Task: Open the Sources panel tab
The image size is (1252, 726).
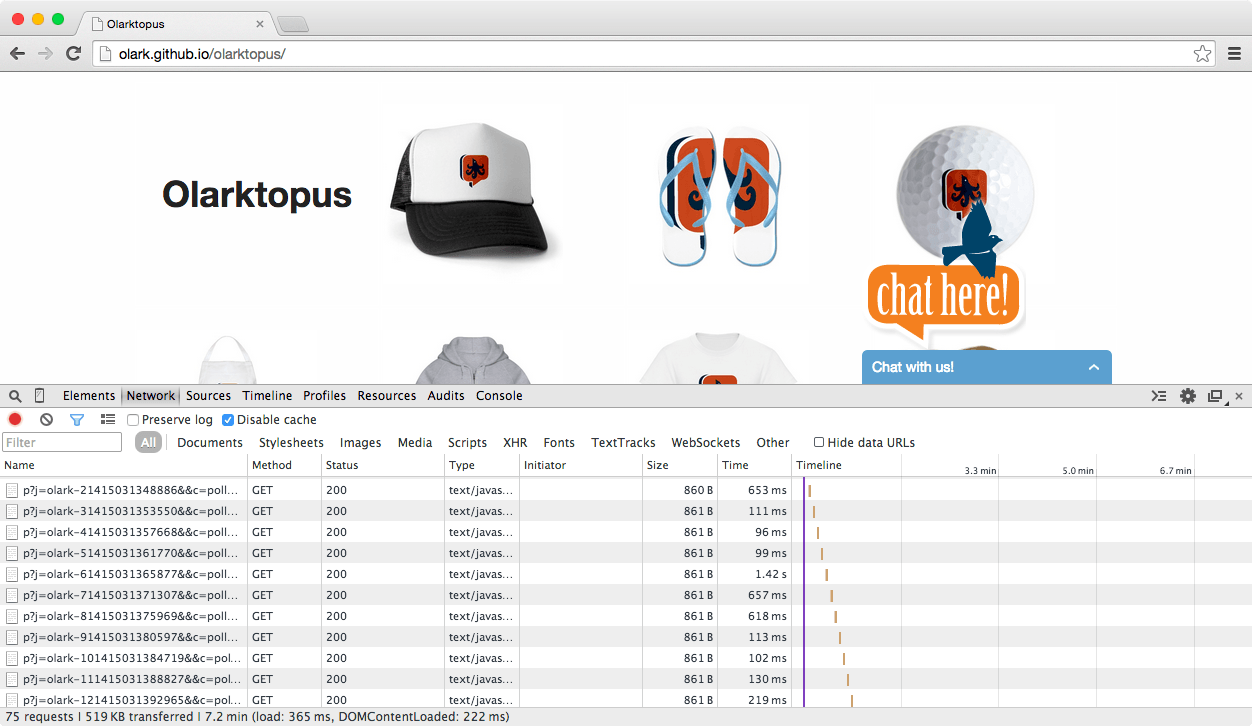Action: click(208, 396)
